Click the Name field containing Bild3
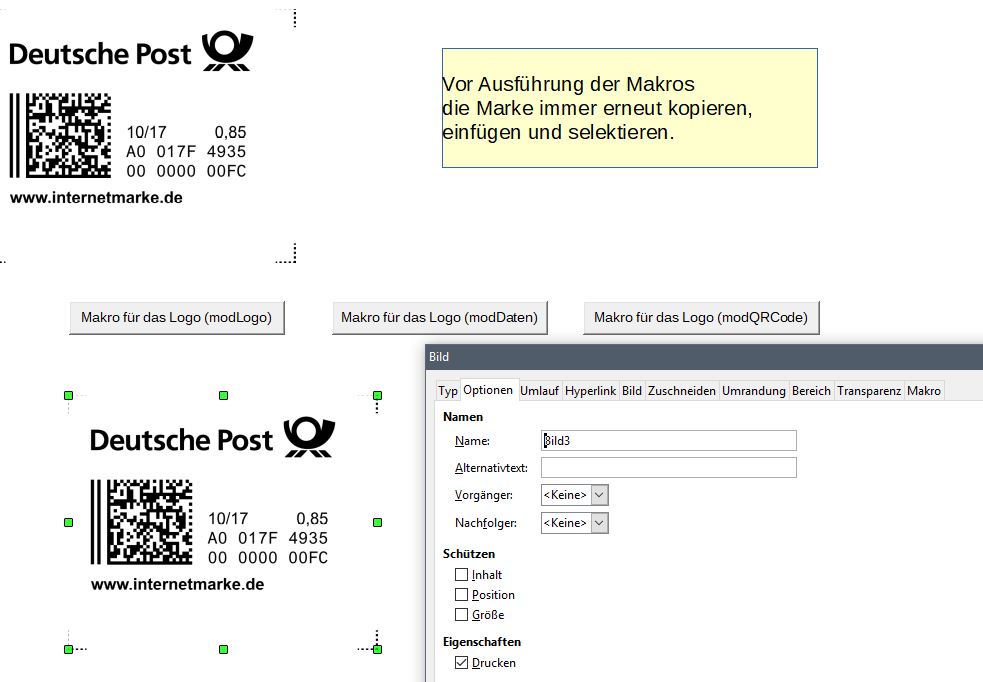This screenshot has width=983, height=682. pos(668,441)
